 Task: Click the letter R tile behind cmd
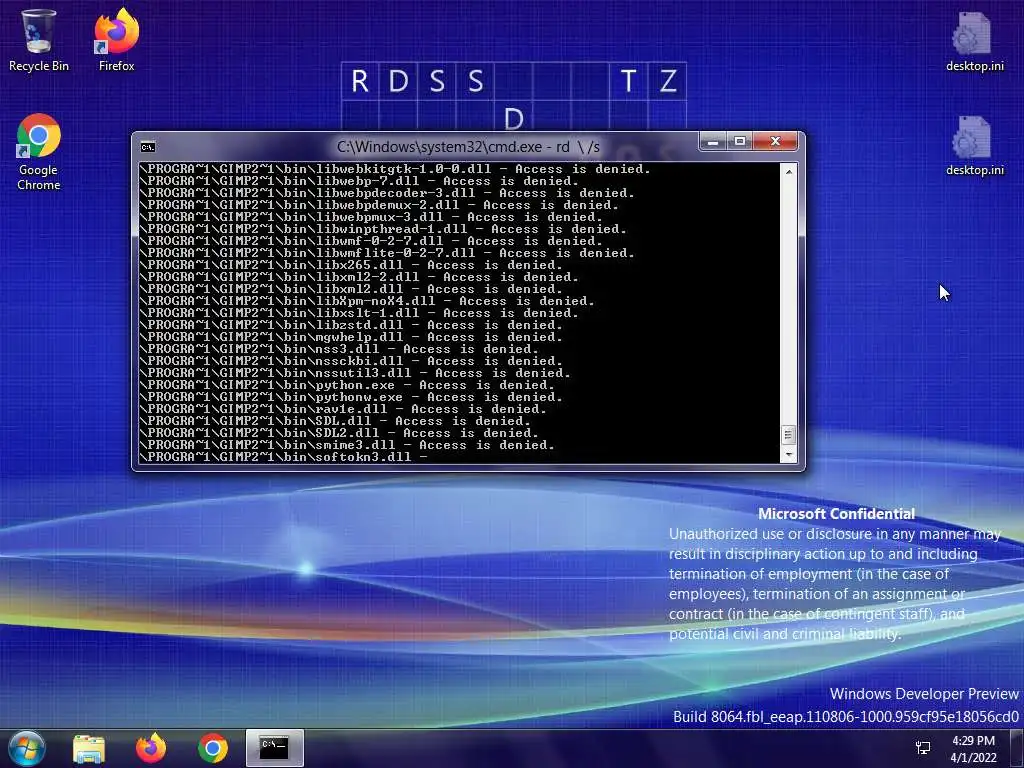pyautogui.click(x=360, y=81)
